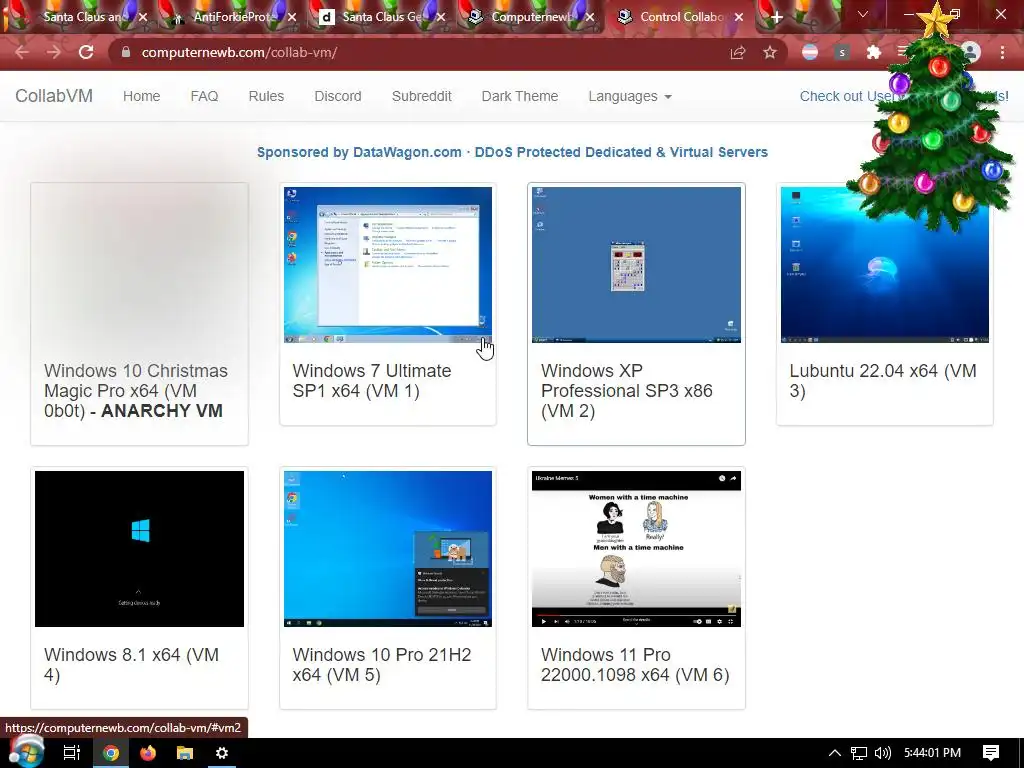Open the Windows 7 Ultimate VM thumbnail
Screen dimensions: 1024x768
point(388,264)
